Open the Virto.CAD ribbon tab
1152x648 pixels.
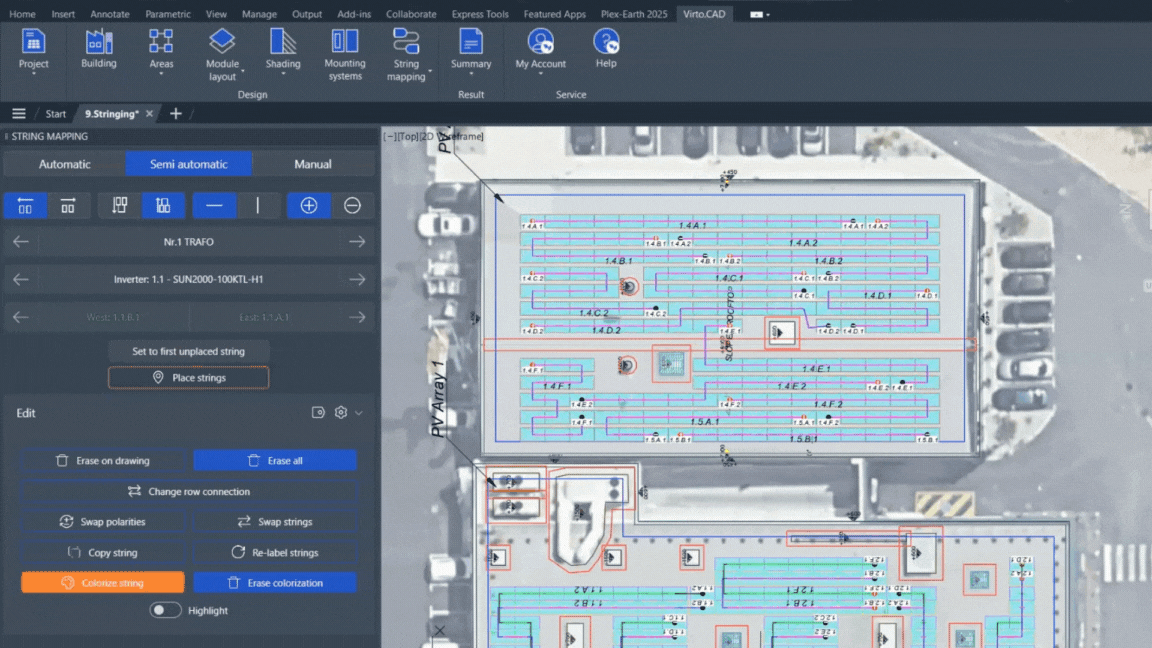[x=704, y=14]
